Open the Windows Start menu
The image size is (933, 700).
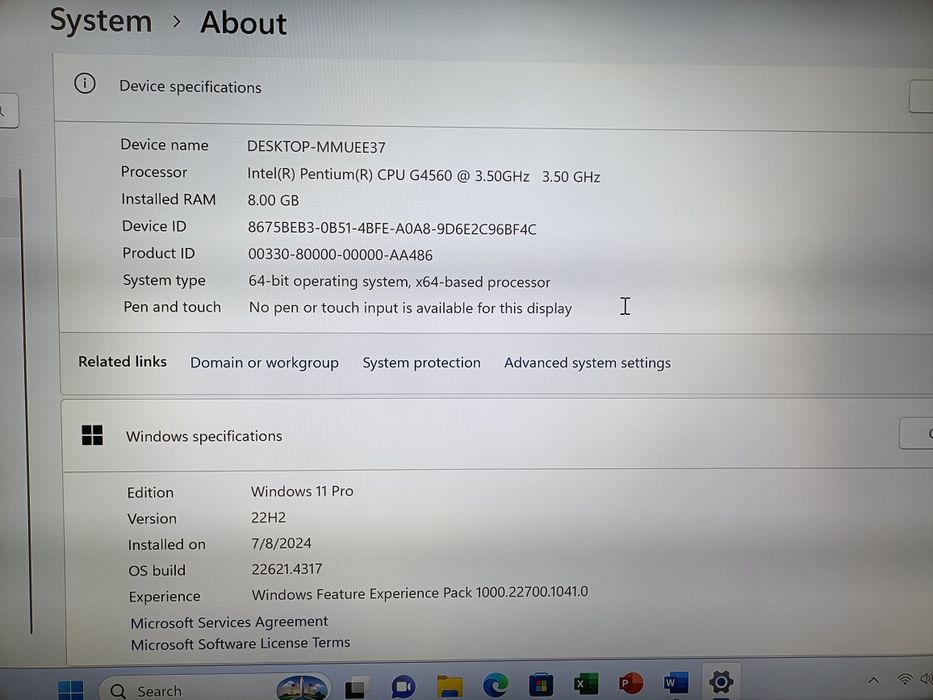tap(71, 690)
